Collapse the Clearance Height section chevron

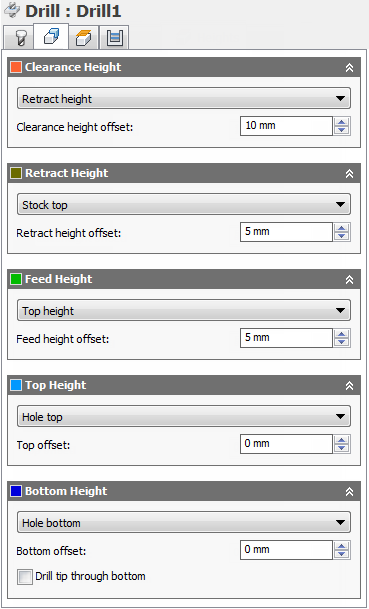[x=349, y=68]
